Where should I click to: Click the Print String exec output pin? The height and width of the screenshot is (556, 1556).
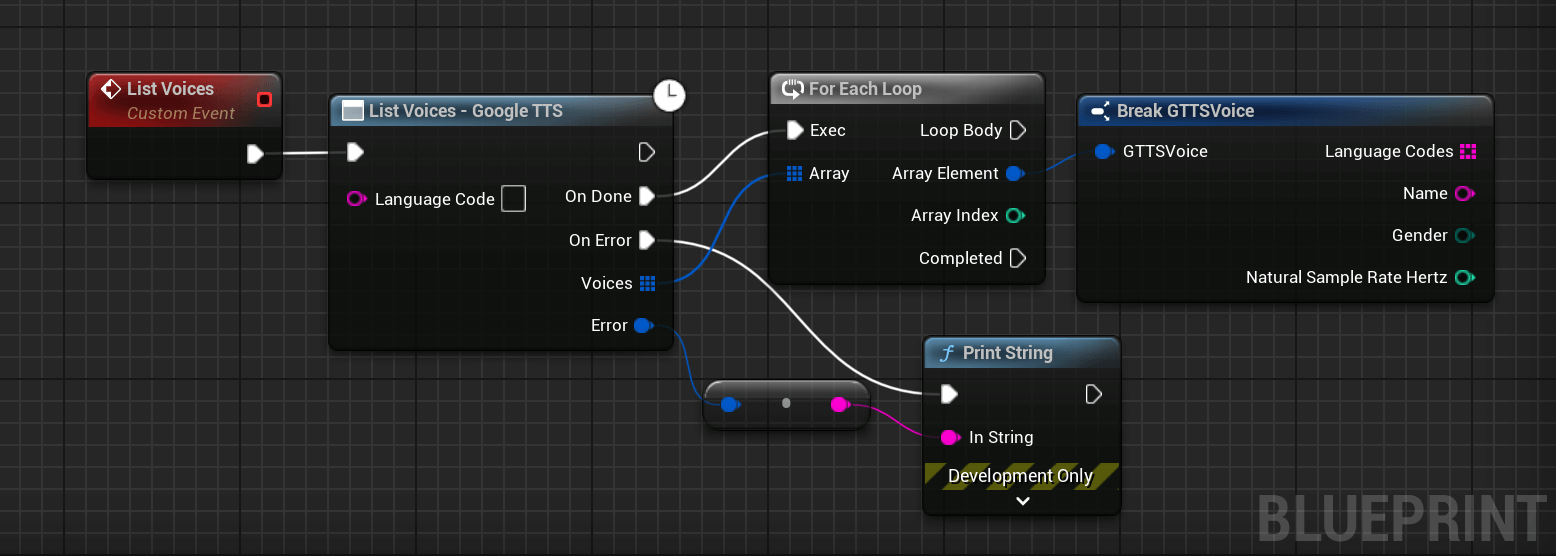click(1094, 394)
